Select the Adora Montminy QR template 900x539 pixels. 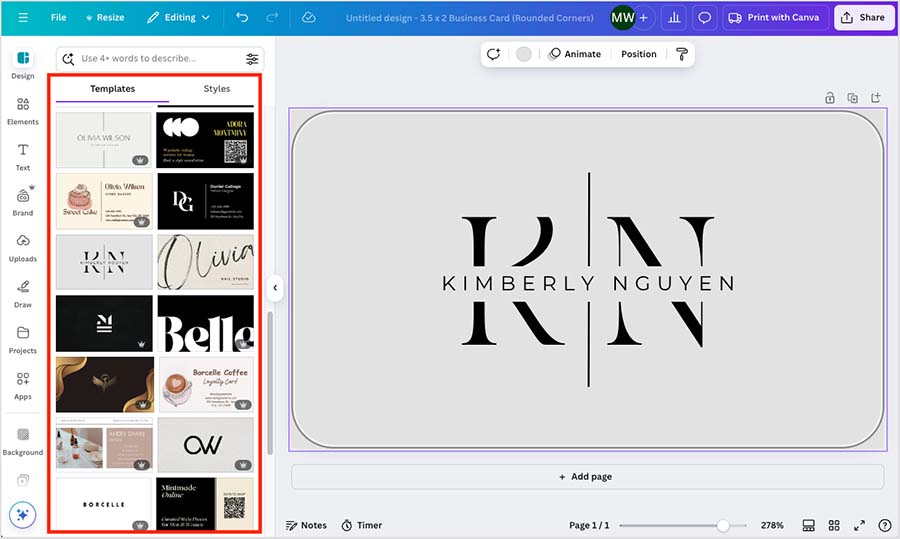[x=205, y=139]
